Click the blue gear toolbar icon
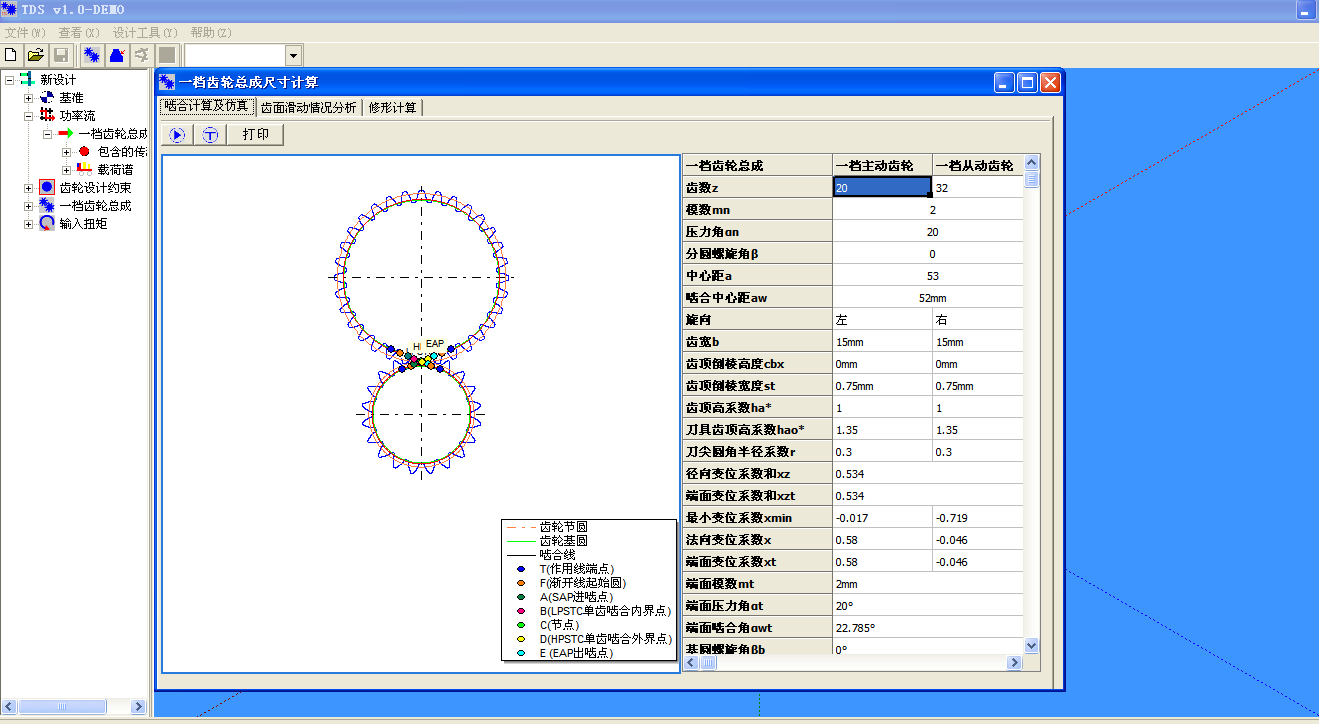The height and width of the screenshot is (724, 1319). pyautogui.click(x=91, y=55)
